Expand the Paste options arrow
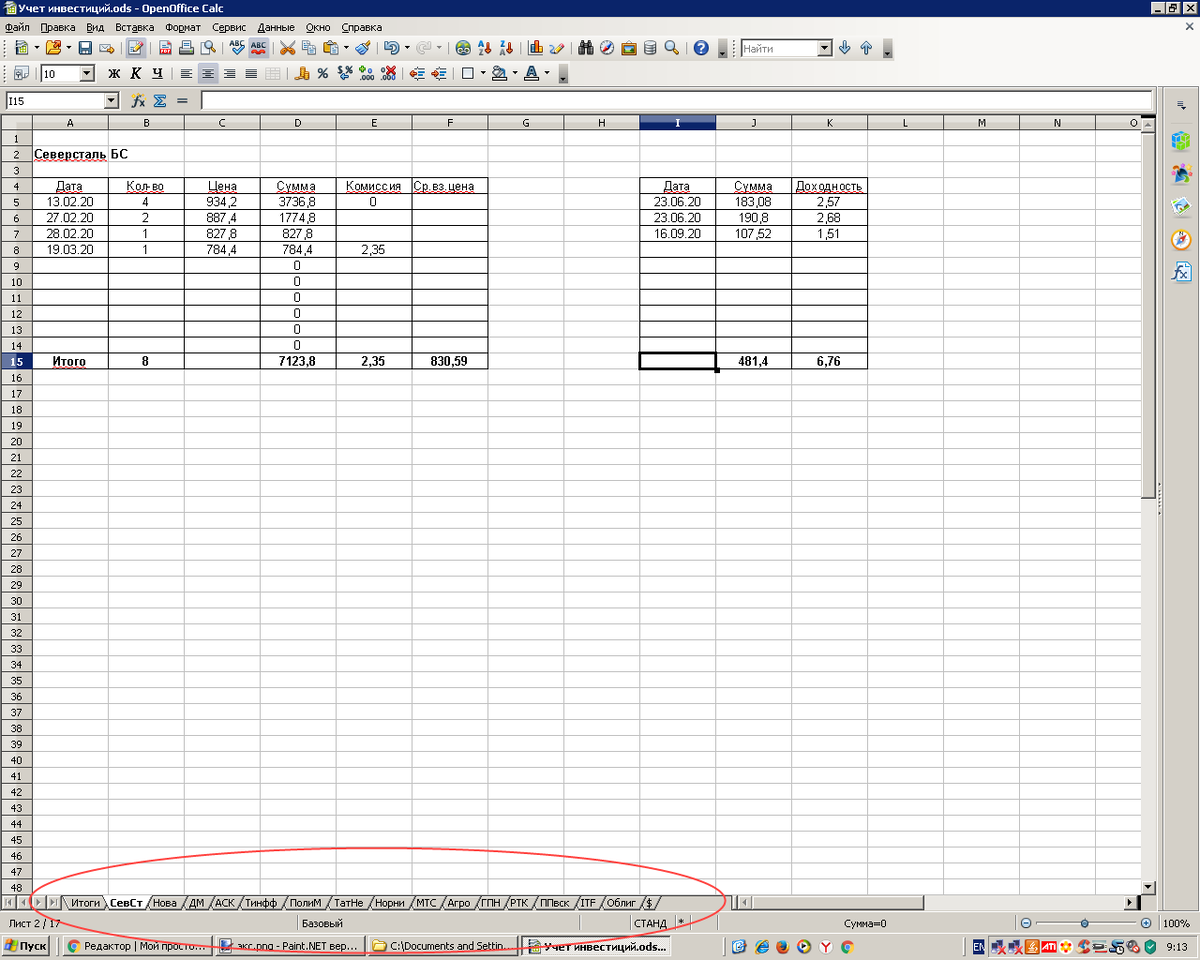Screen dimensions: 1200x960 [x=346, y=48]
